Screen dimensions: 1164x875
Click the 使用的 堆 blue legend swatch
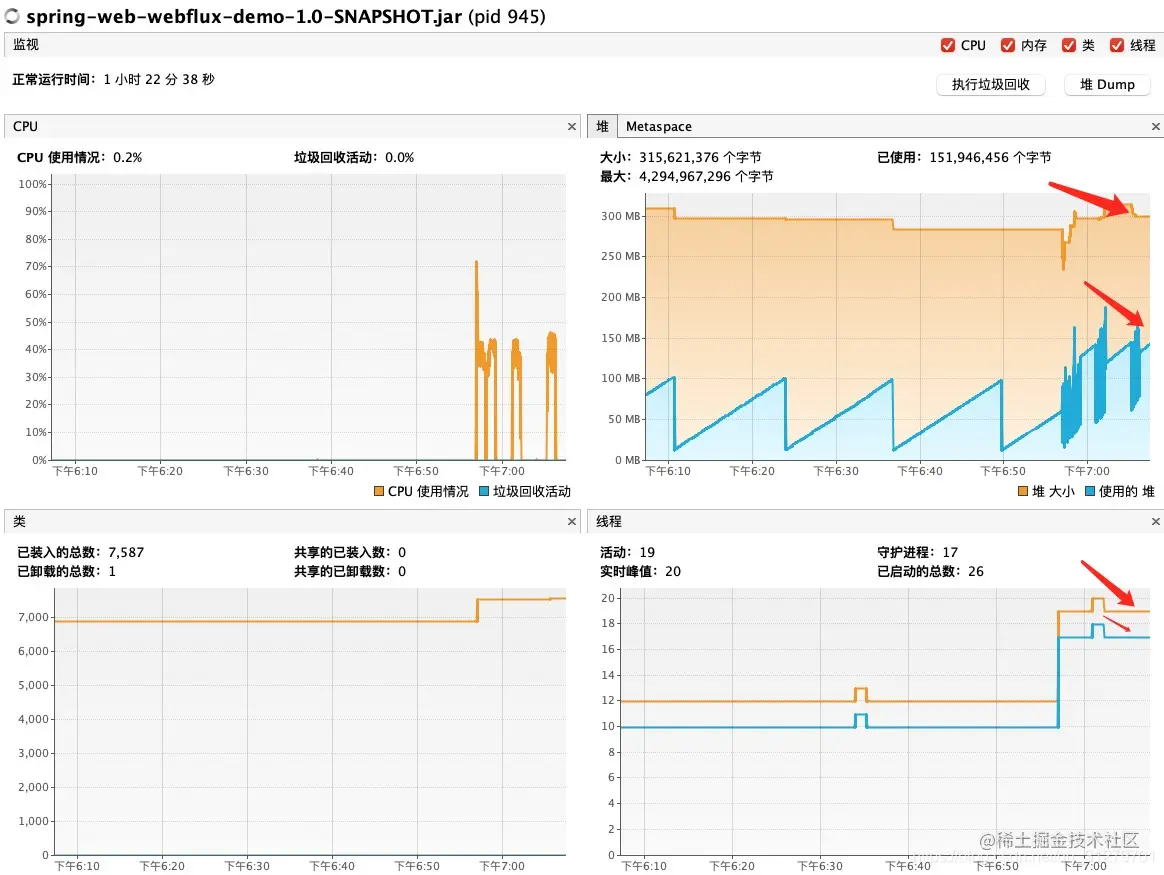pyautogui.click(x=1090, y=491)
